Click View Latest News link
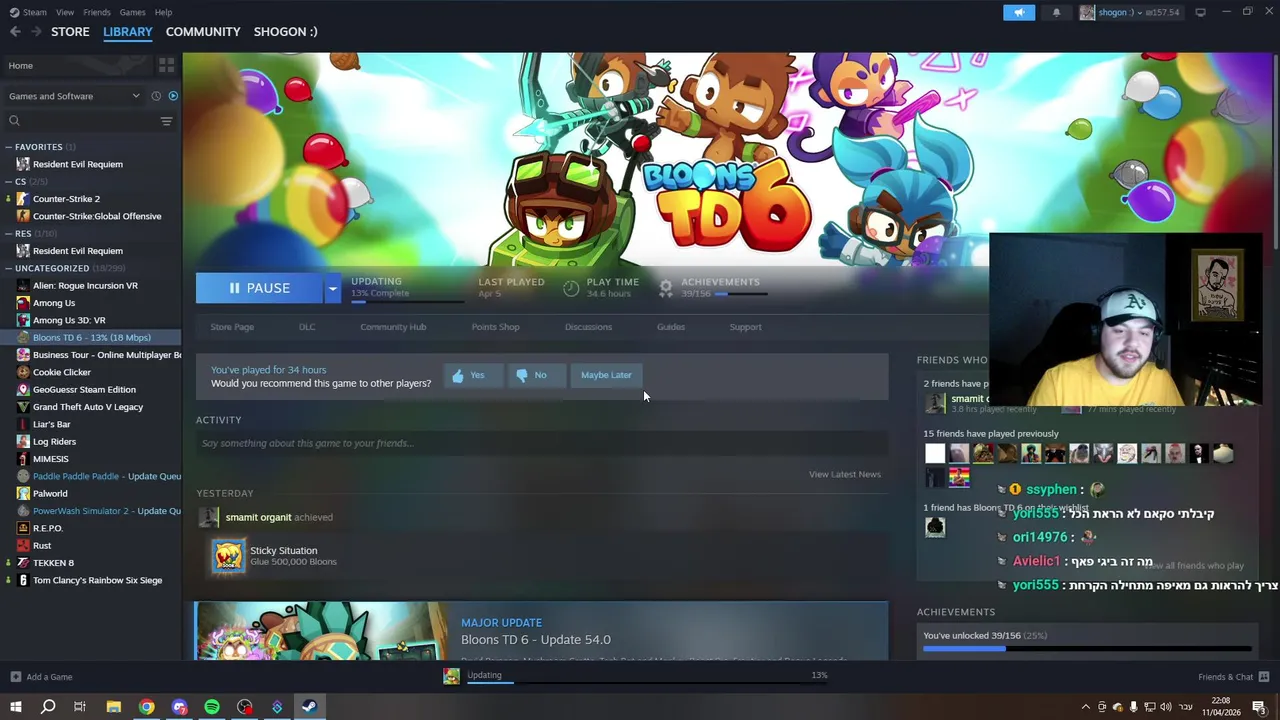1280x720 pixels. coord(845,474)
